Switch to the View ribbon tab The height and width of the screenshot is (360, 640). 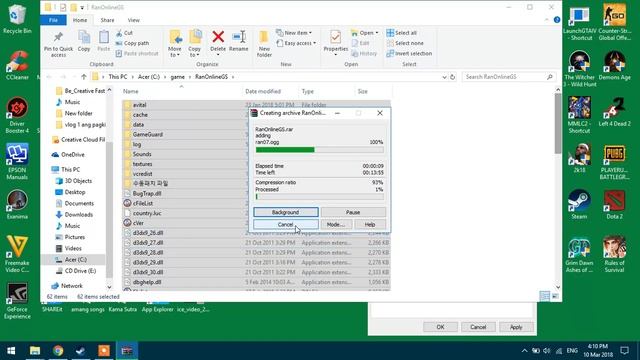coord(133,20)
